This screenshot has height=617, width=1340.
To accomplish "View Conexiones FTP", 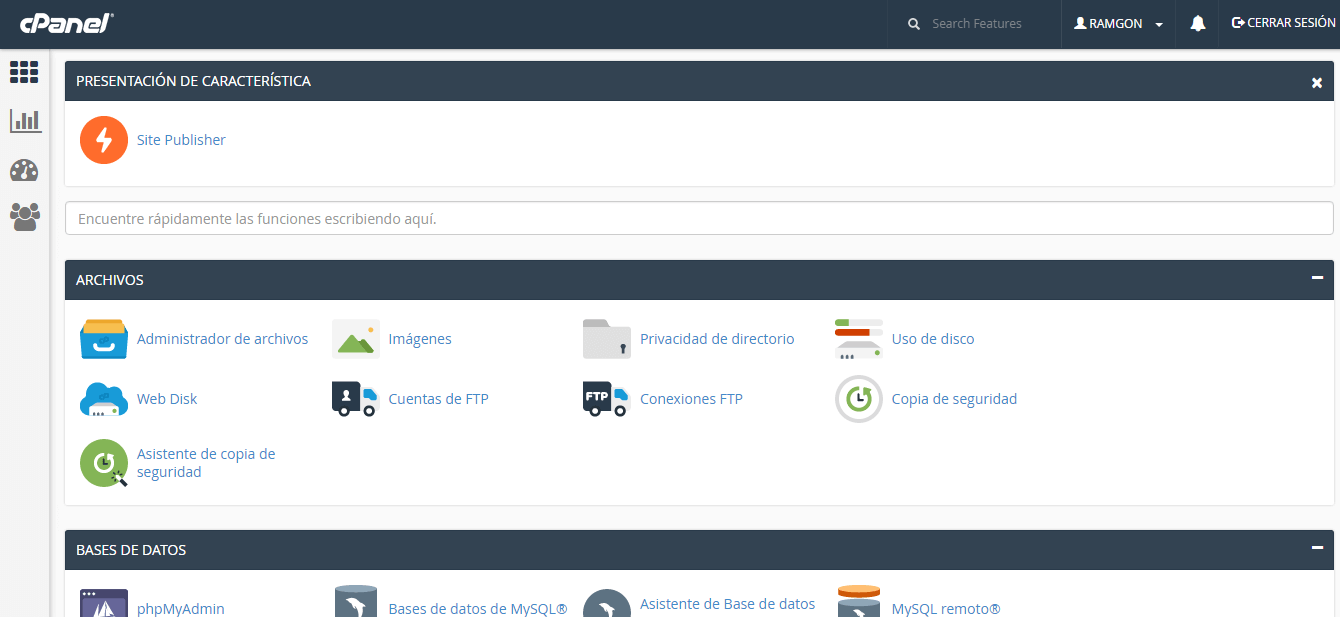I will click(x=691, y=399).
